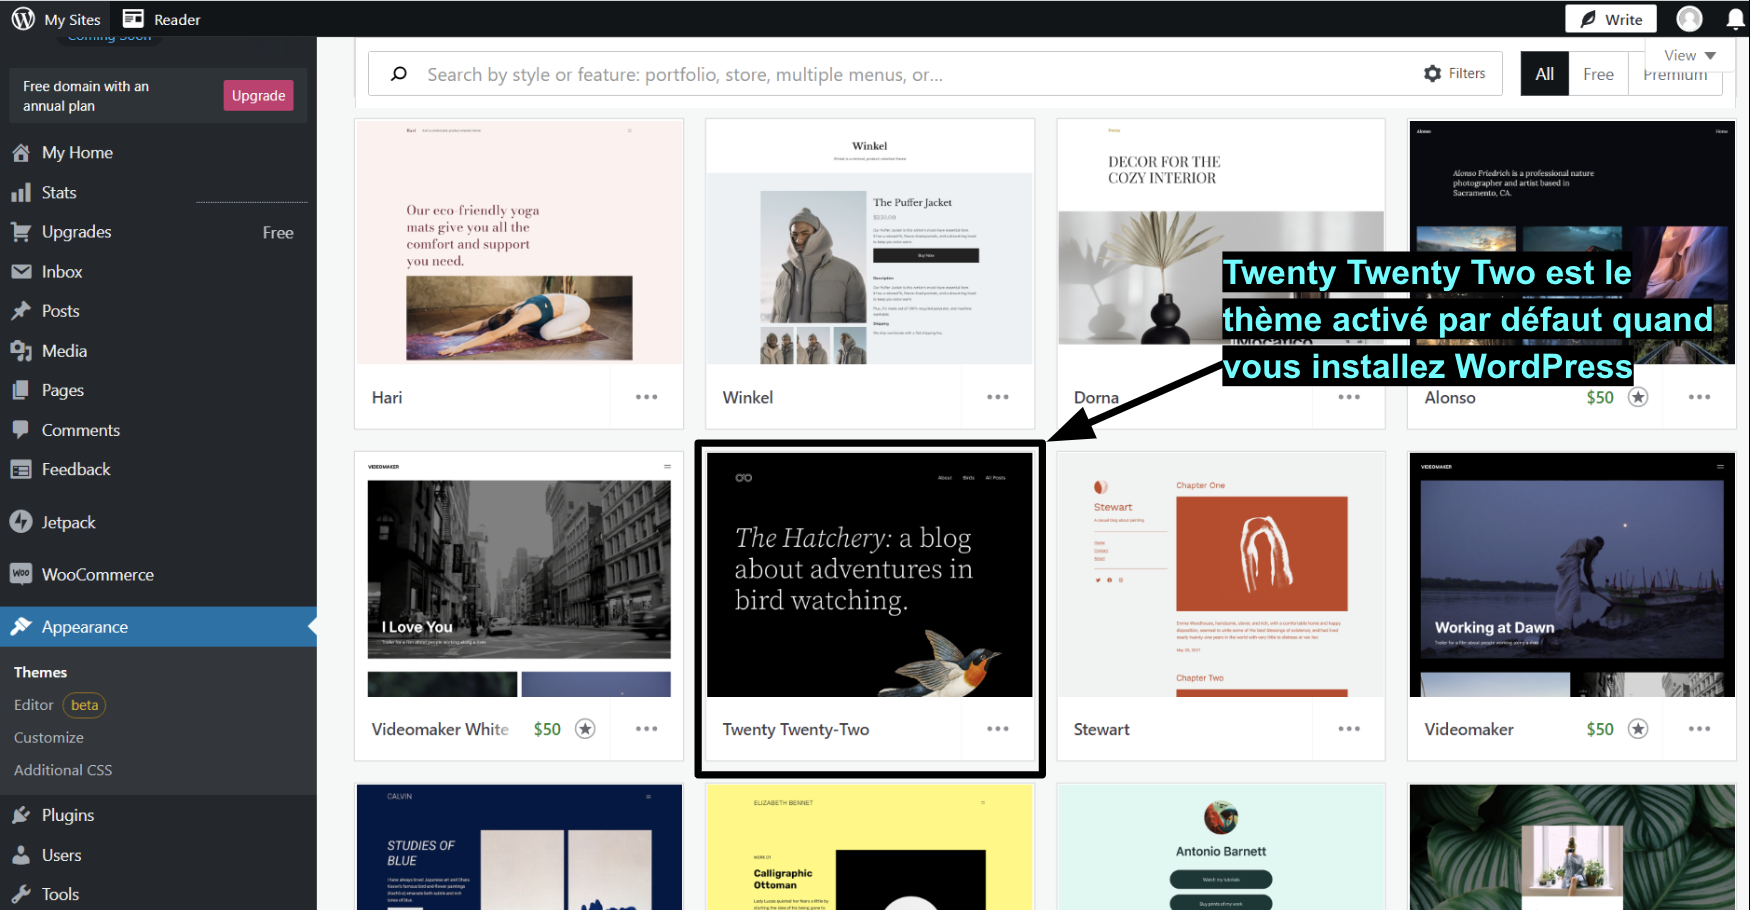The height and width of the screenshot is (910, 1750).
Task: Open the Customize submenu item
Action: pyautogui.click(x=49, y=737)
